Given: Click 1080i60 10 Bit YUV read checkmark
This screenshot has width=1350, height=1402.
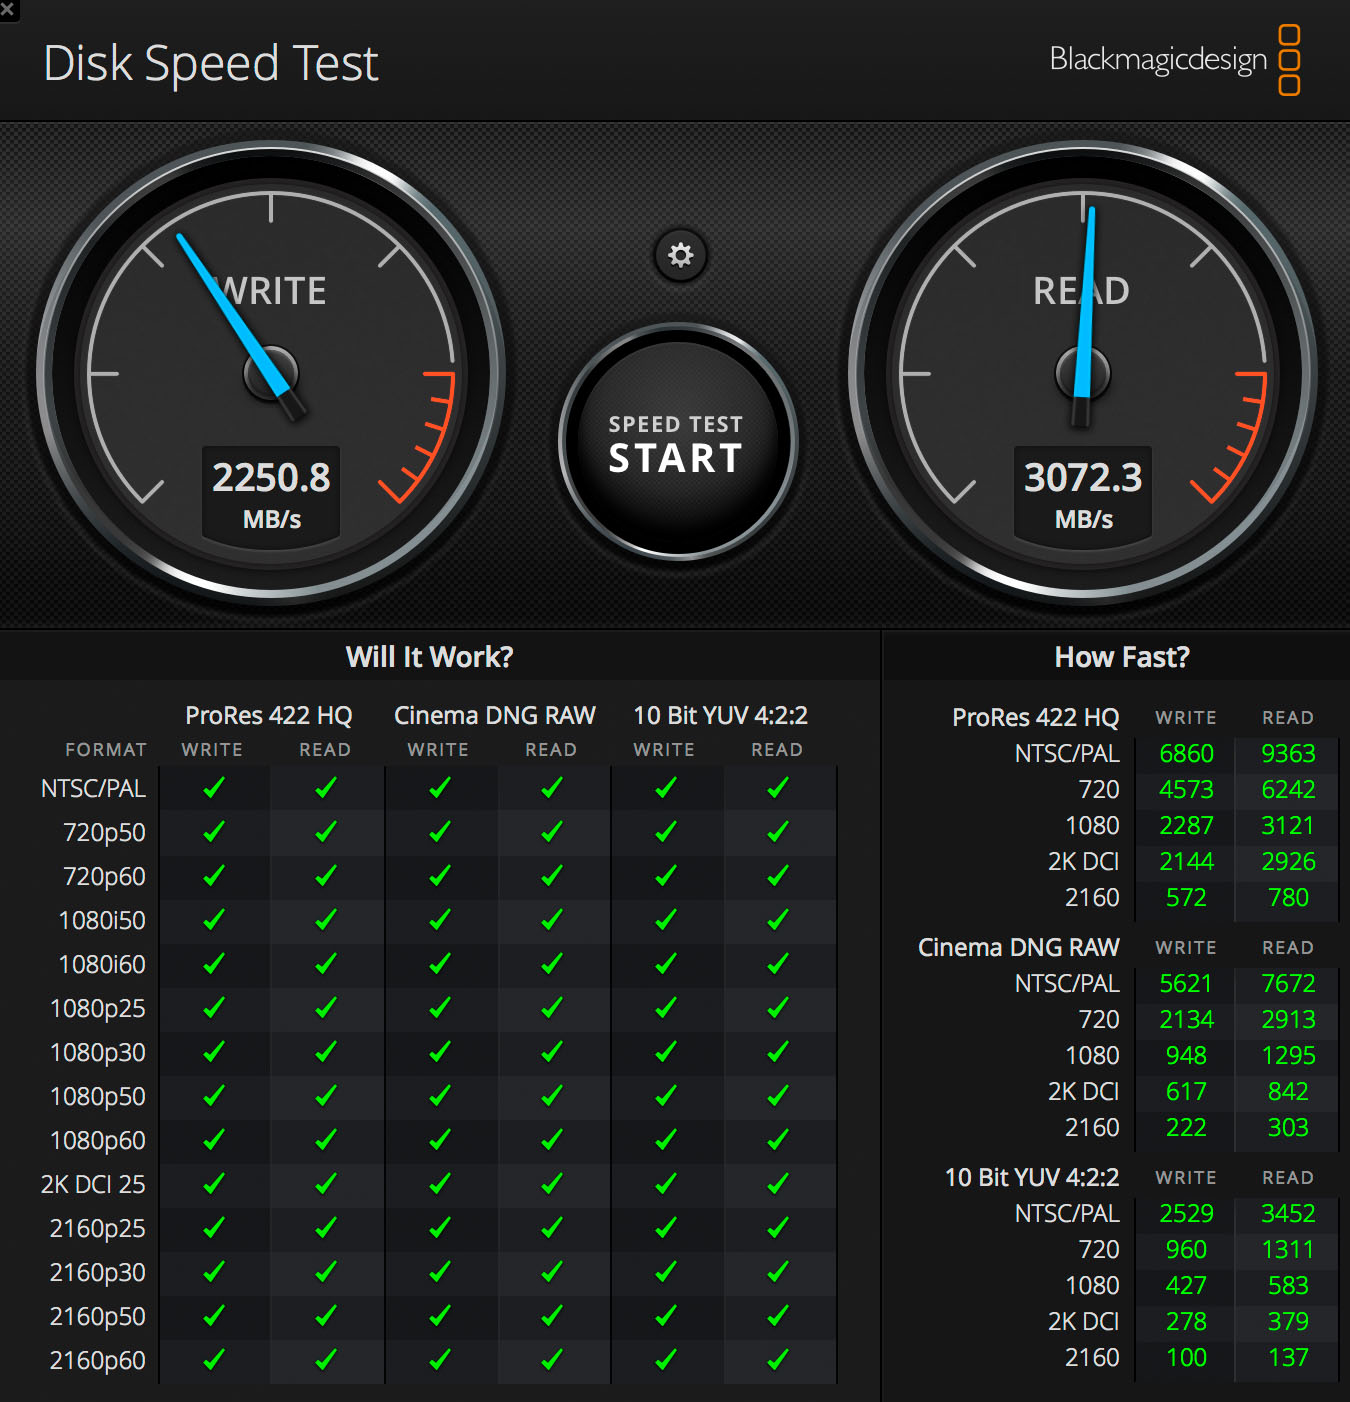Looking at the screenshot, I should click(777, 964).
